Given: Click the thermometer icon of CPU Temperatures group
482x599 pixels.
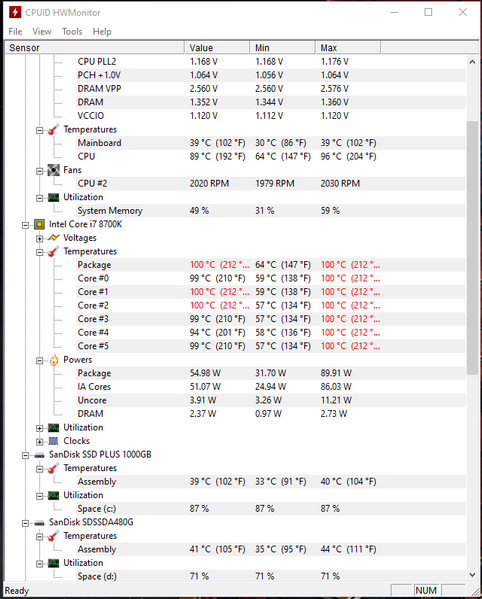Looking at the screenshot, I should tap(53, 251).
